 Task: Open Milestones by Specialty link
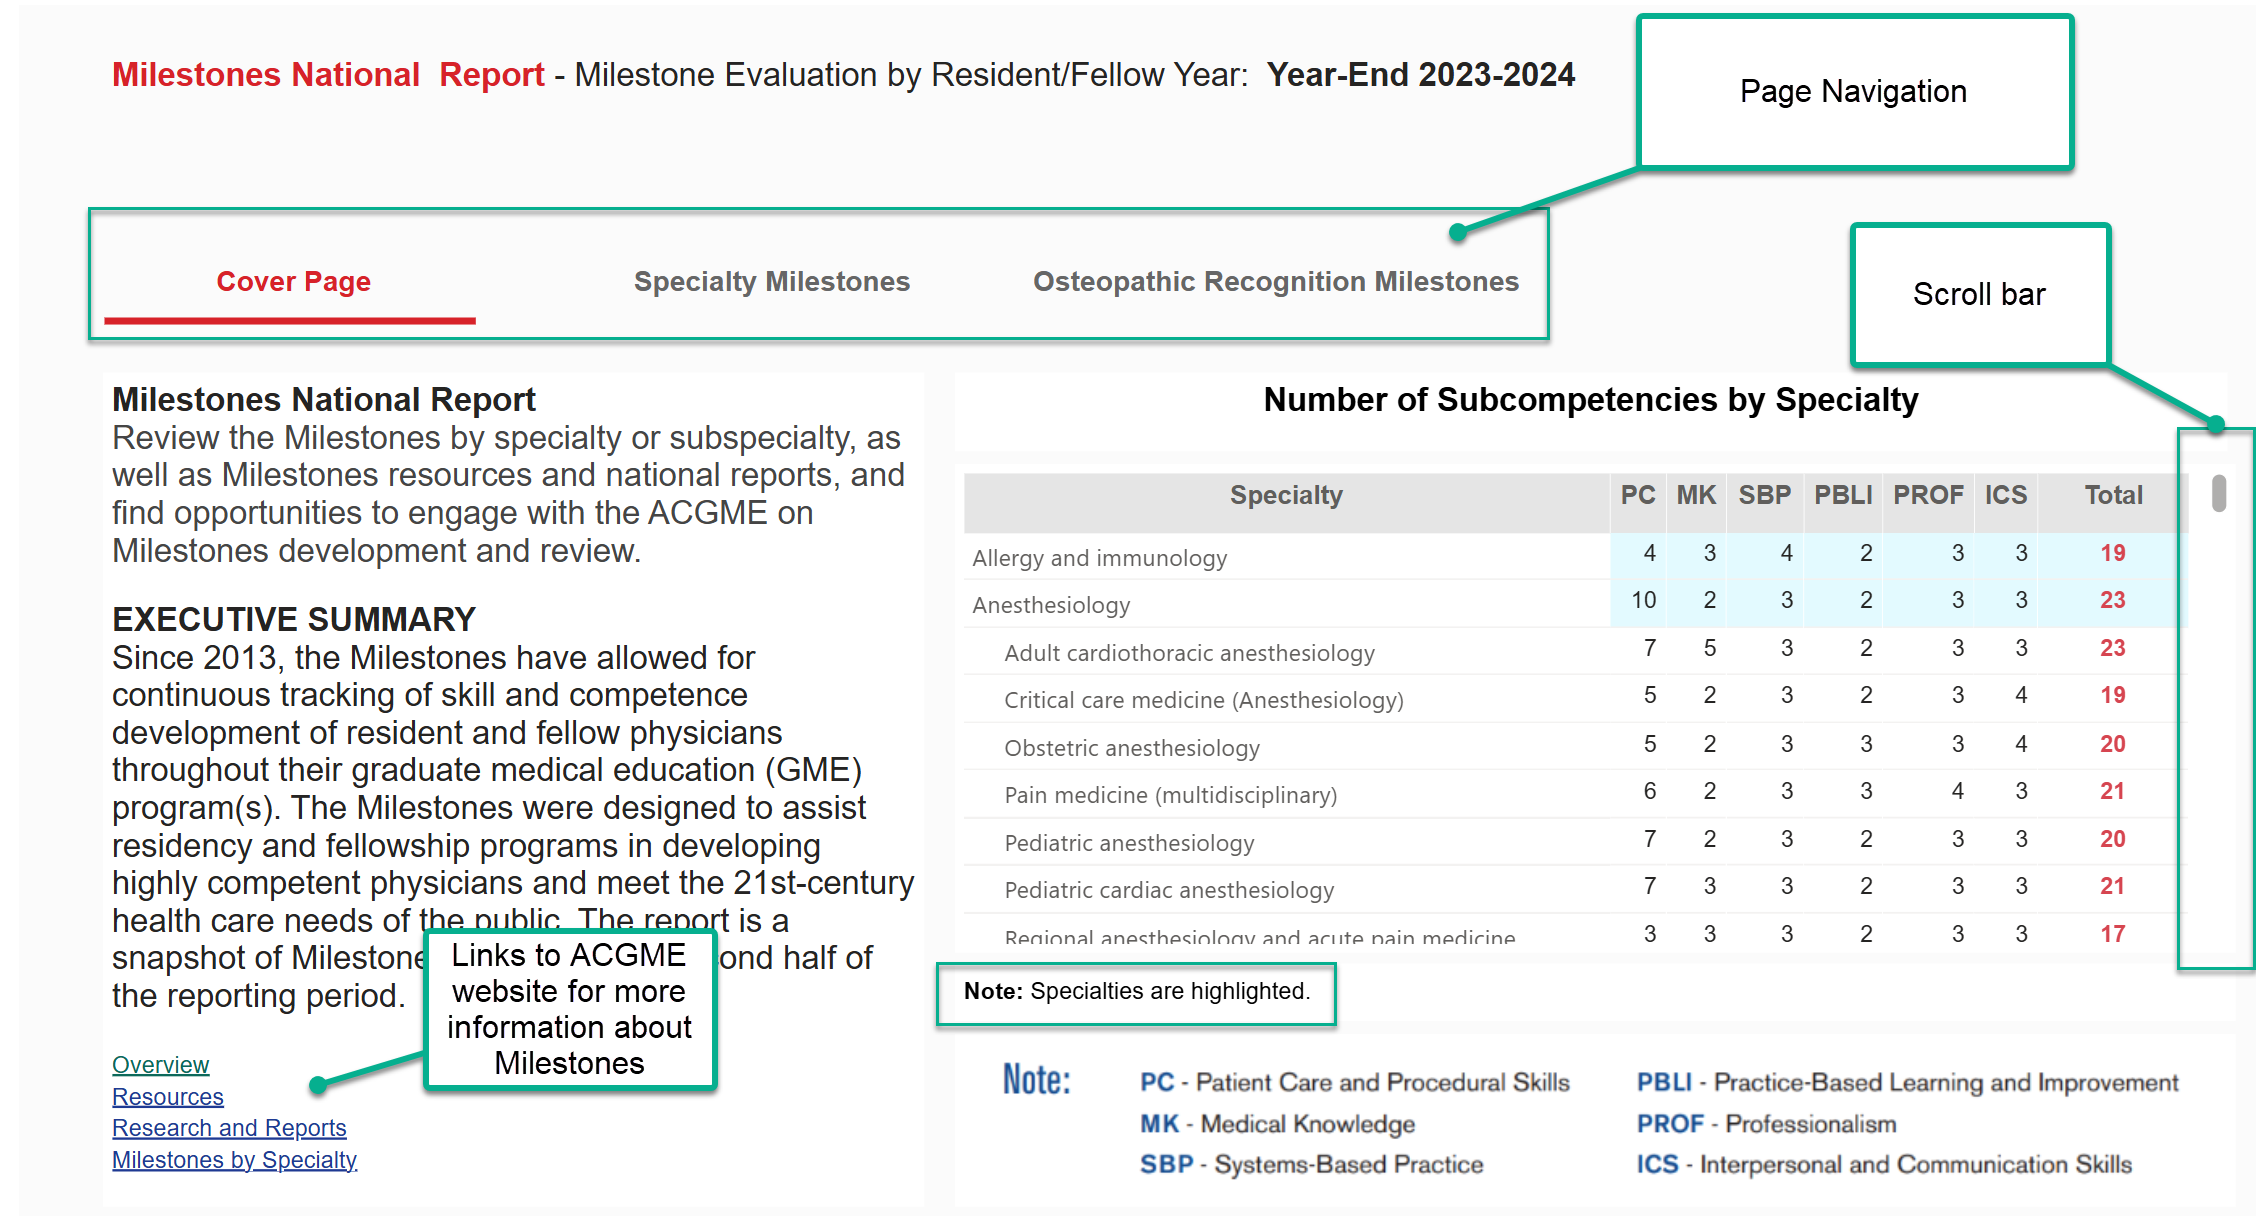pos(234,1160)
